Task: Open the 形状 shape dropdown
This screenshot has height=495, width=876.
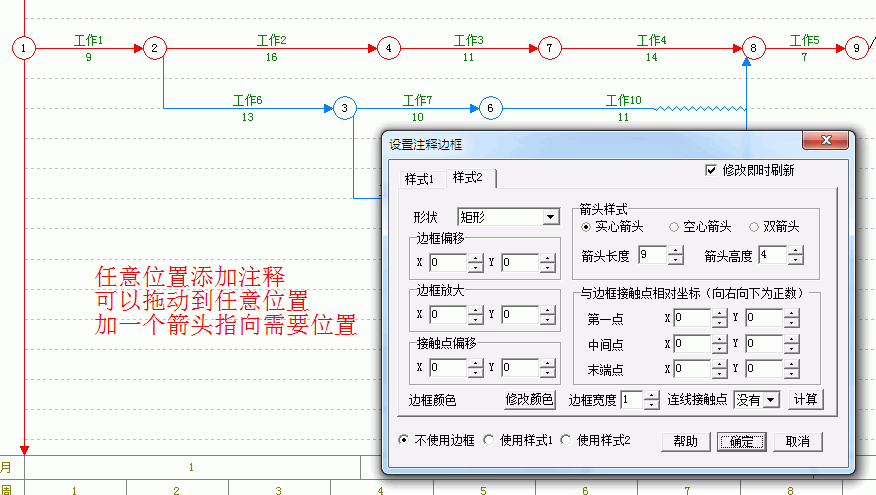Action: click(550, 217)
